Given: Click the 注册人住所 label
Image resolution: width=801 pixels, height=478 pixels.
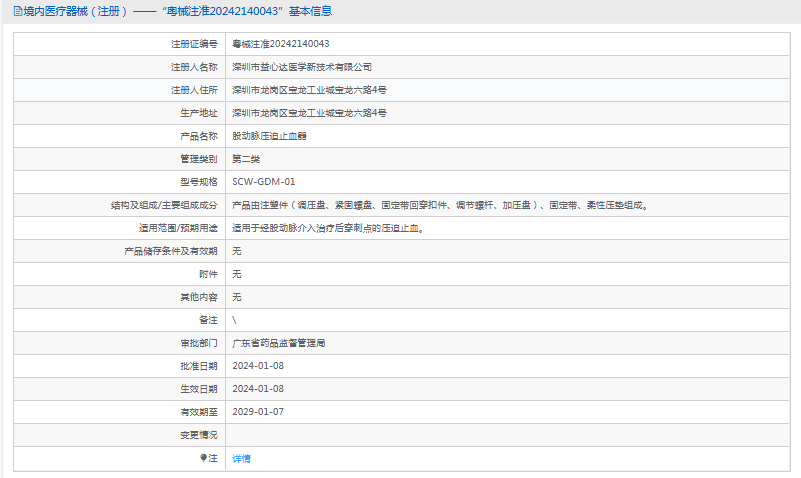Looking at the screenshot, I should pos(194,90).
